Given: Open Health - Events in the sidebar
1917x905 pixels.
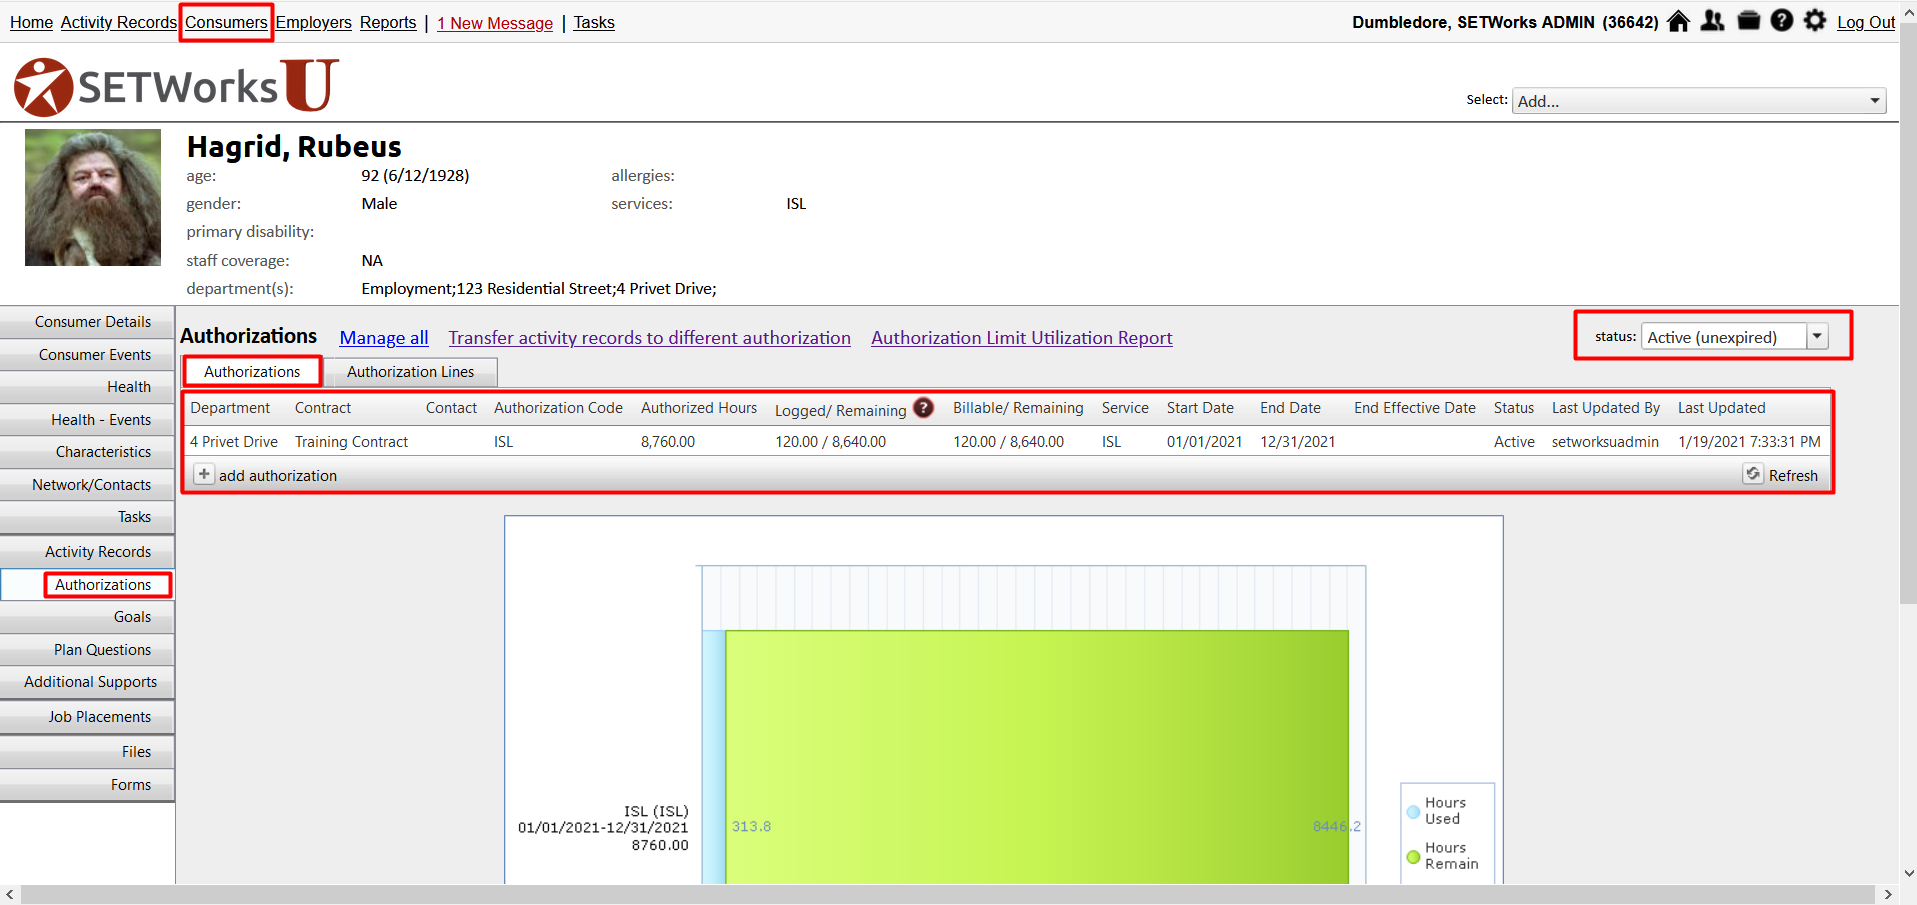Looking at the screenshot, I should [87, 420].
